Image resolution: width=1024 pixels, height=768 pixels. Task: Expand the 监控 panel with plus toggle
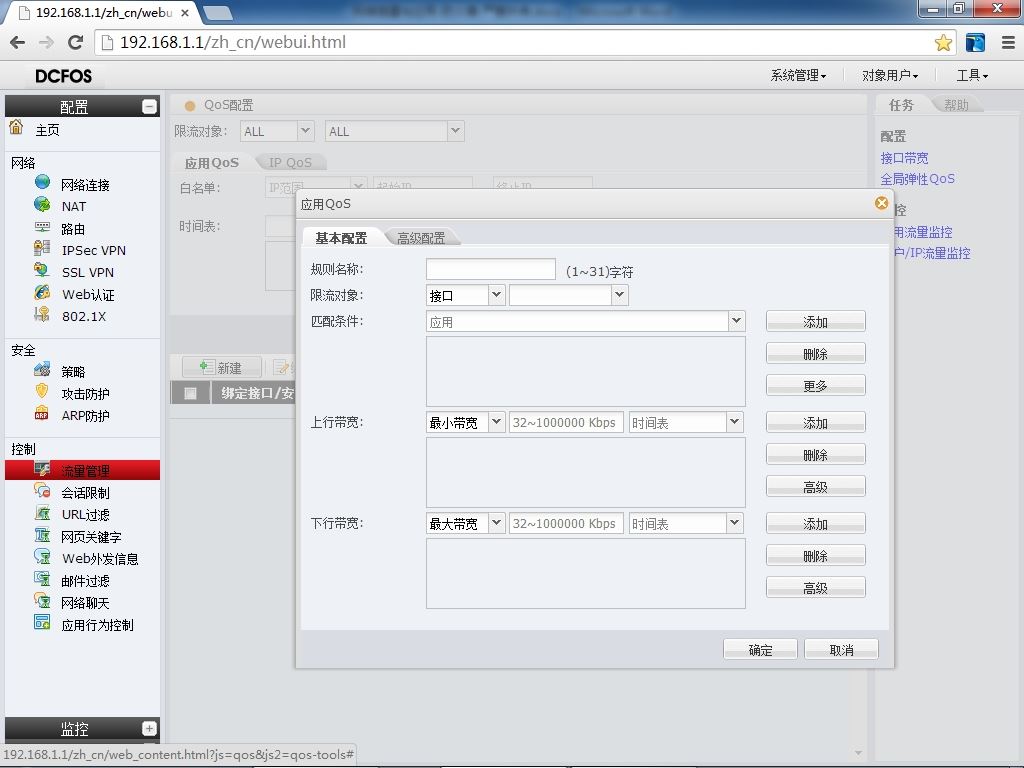coord(150,728)
